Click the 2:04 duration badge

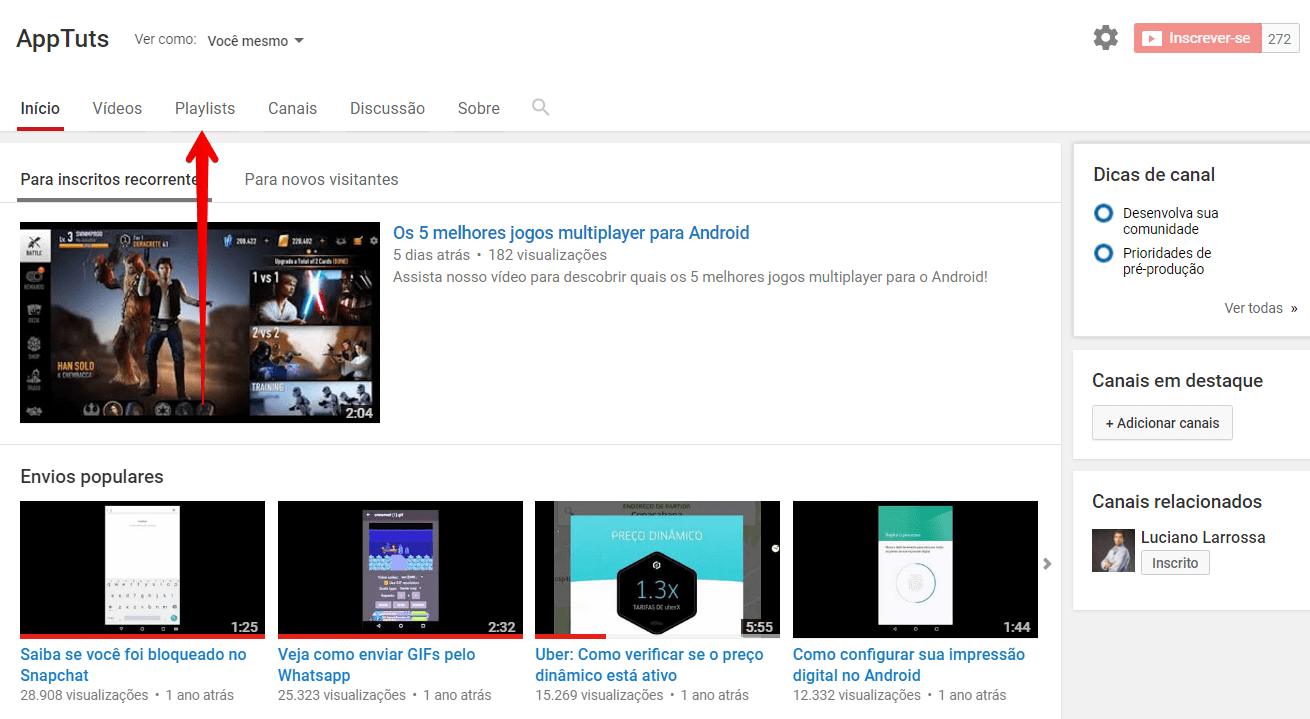[x=359, y=412]
